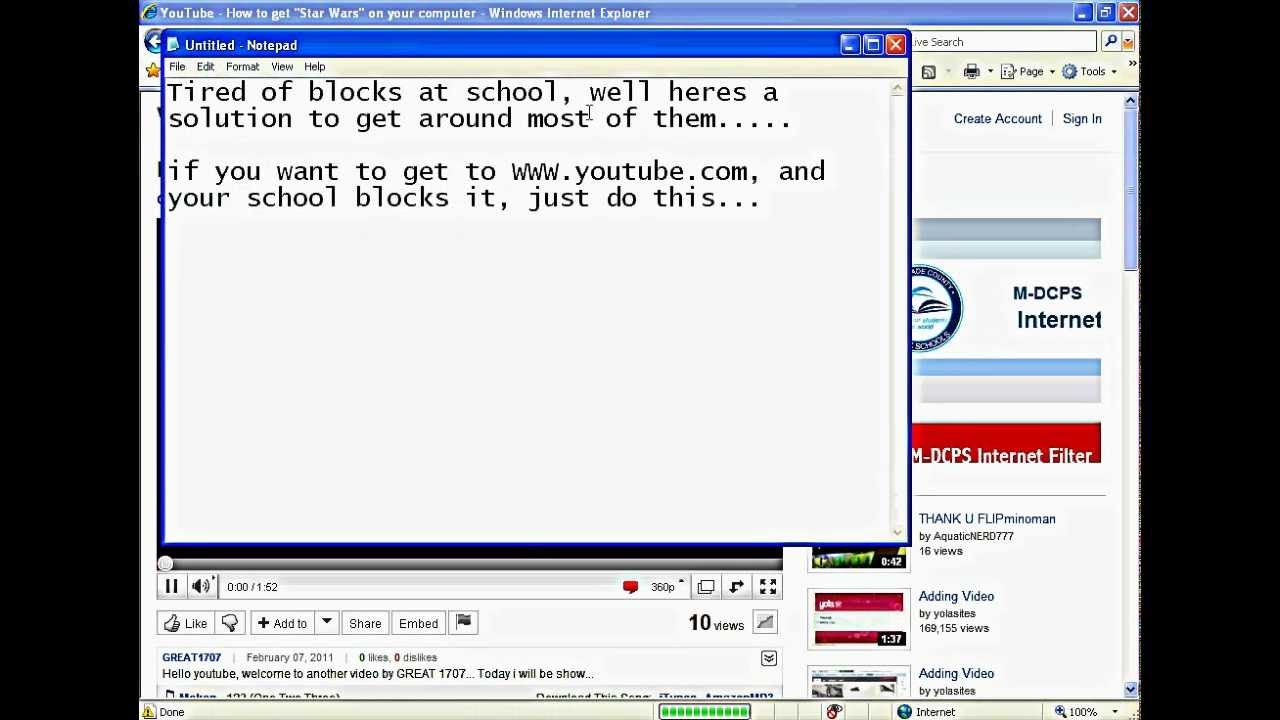
Task: Click the Internet zone globe in status bar
Action: [904, 712]
